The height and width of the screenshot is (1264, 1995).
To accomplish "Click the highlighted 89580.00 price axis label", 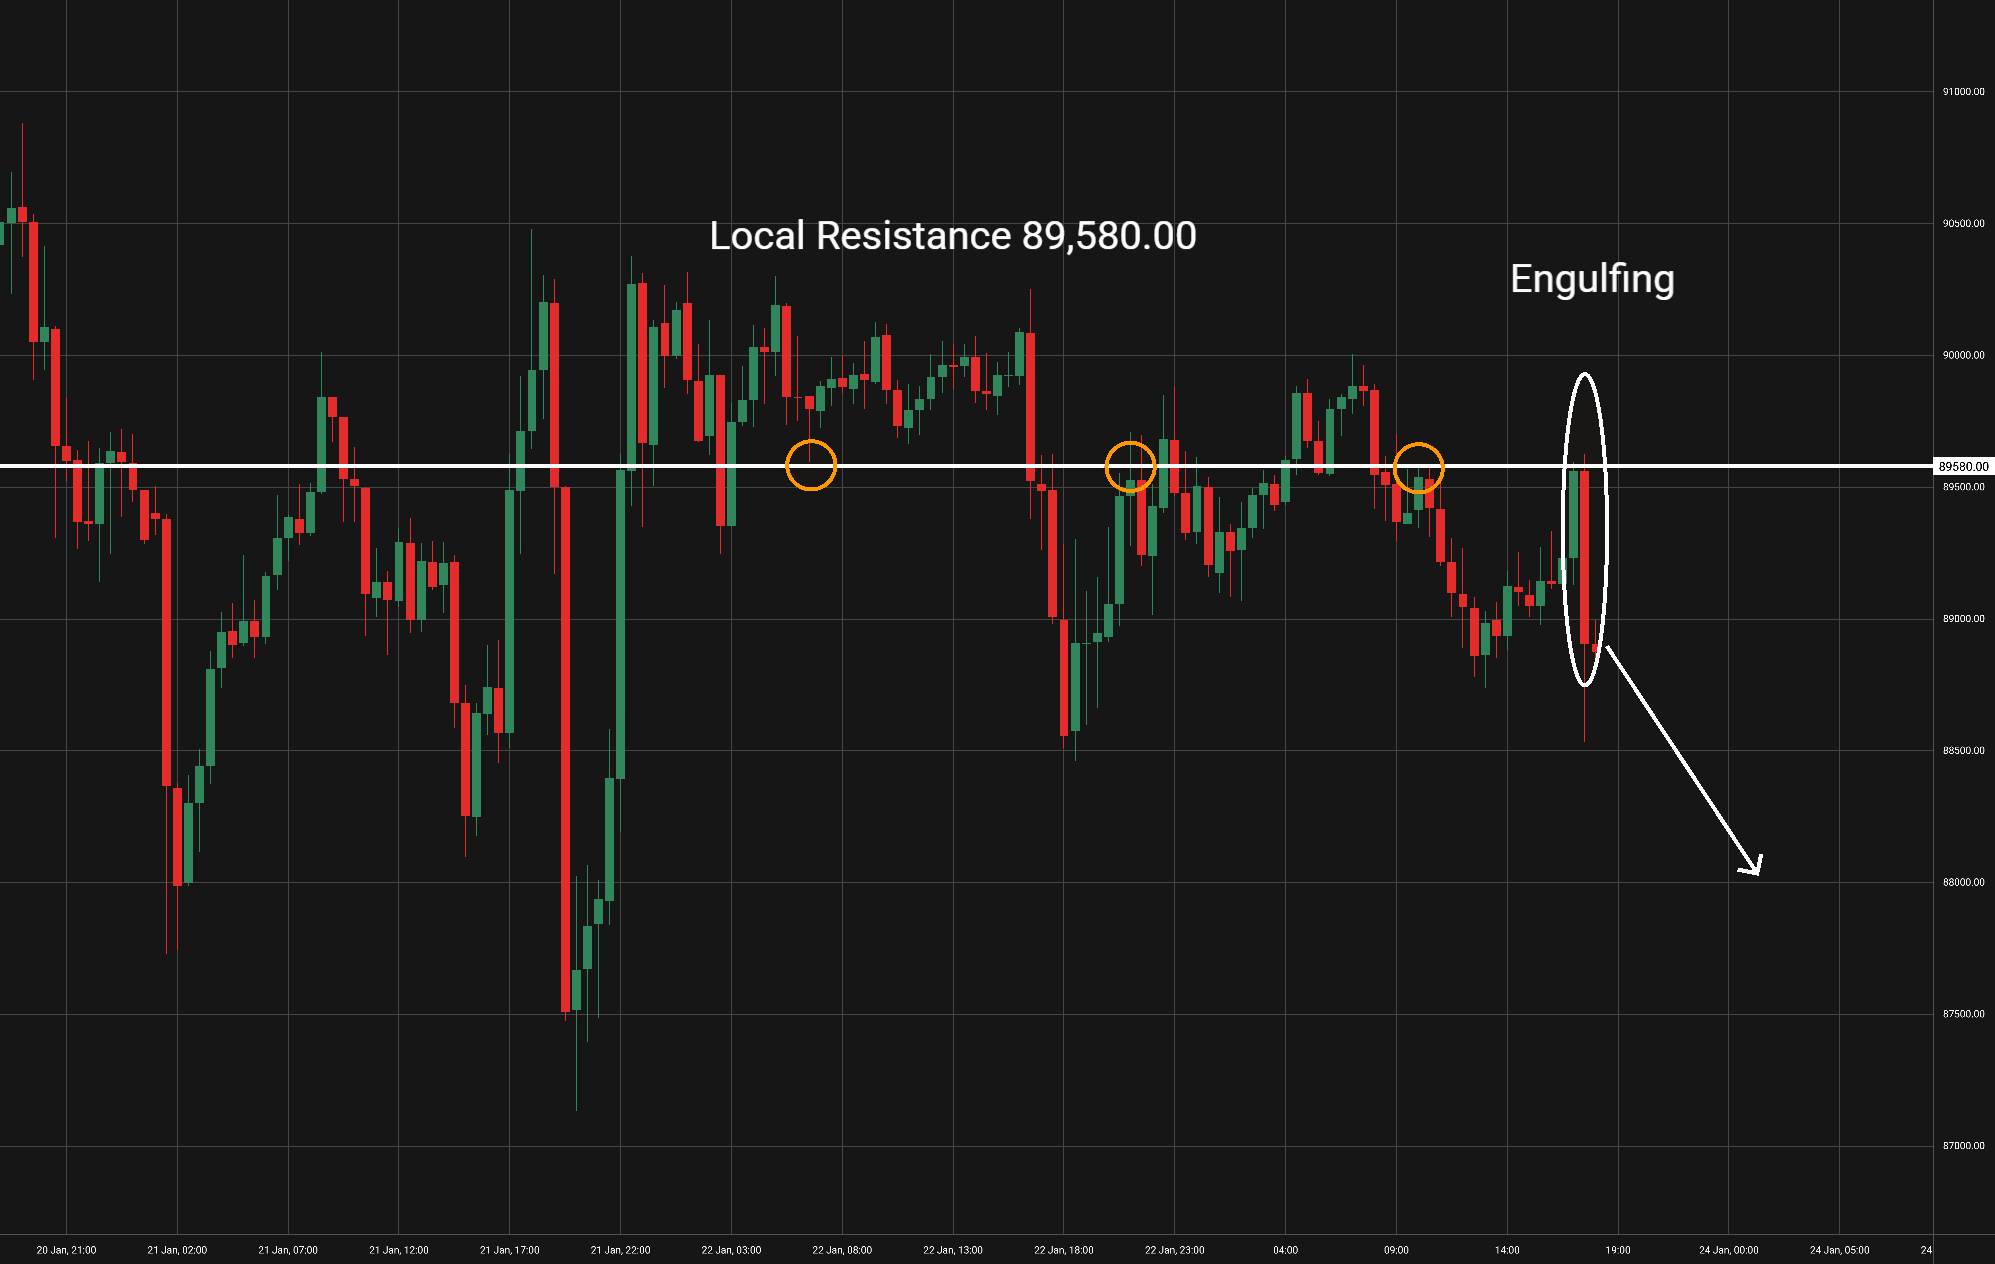I will (1963, 467).
